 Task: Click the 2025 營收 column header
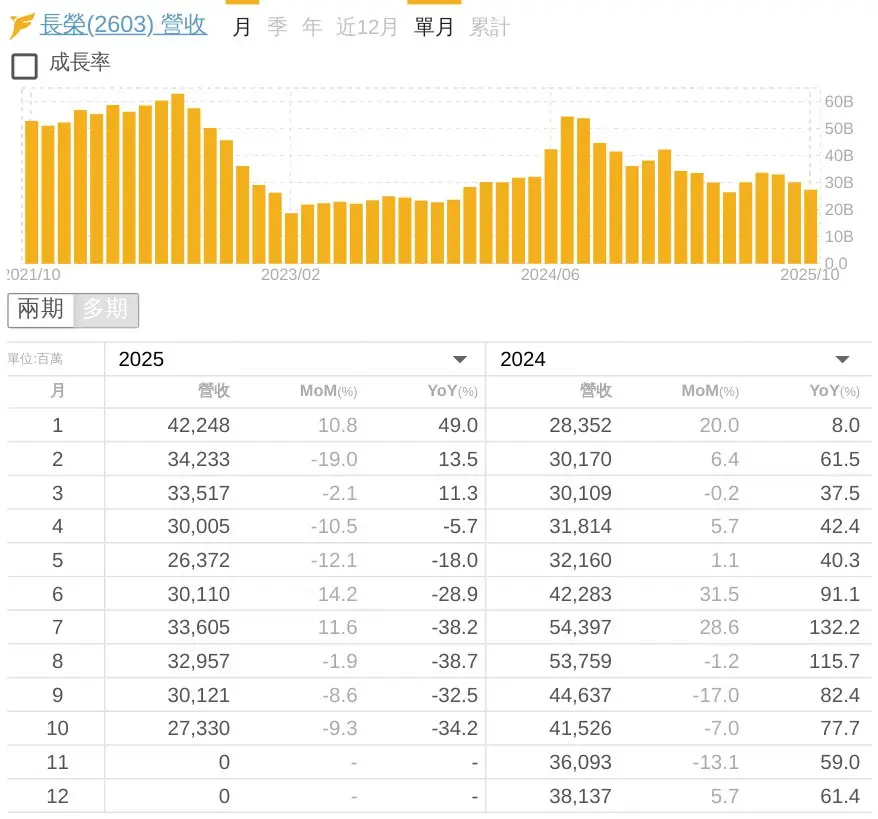click(x=213, y=391)
